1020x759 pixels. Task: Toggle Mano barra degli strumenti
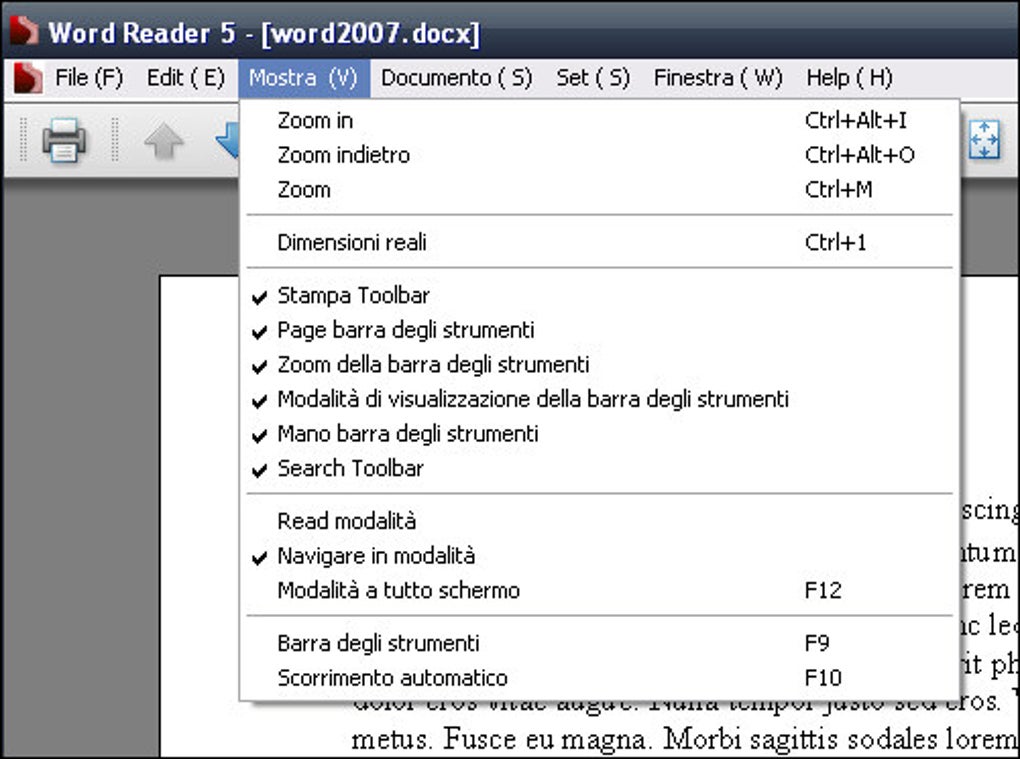tap(407, 434)
